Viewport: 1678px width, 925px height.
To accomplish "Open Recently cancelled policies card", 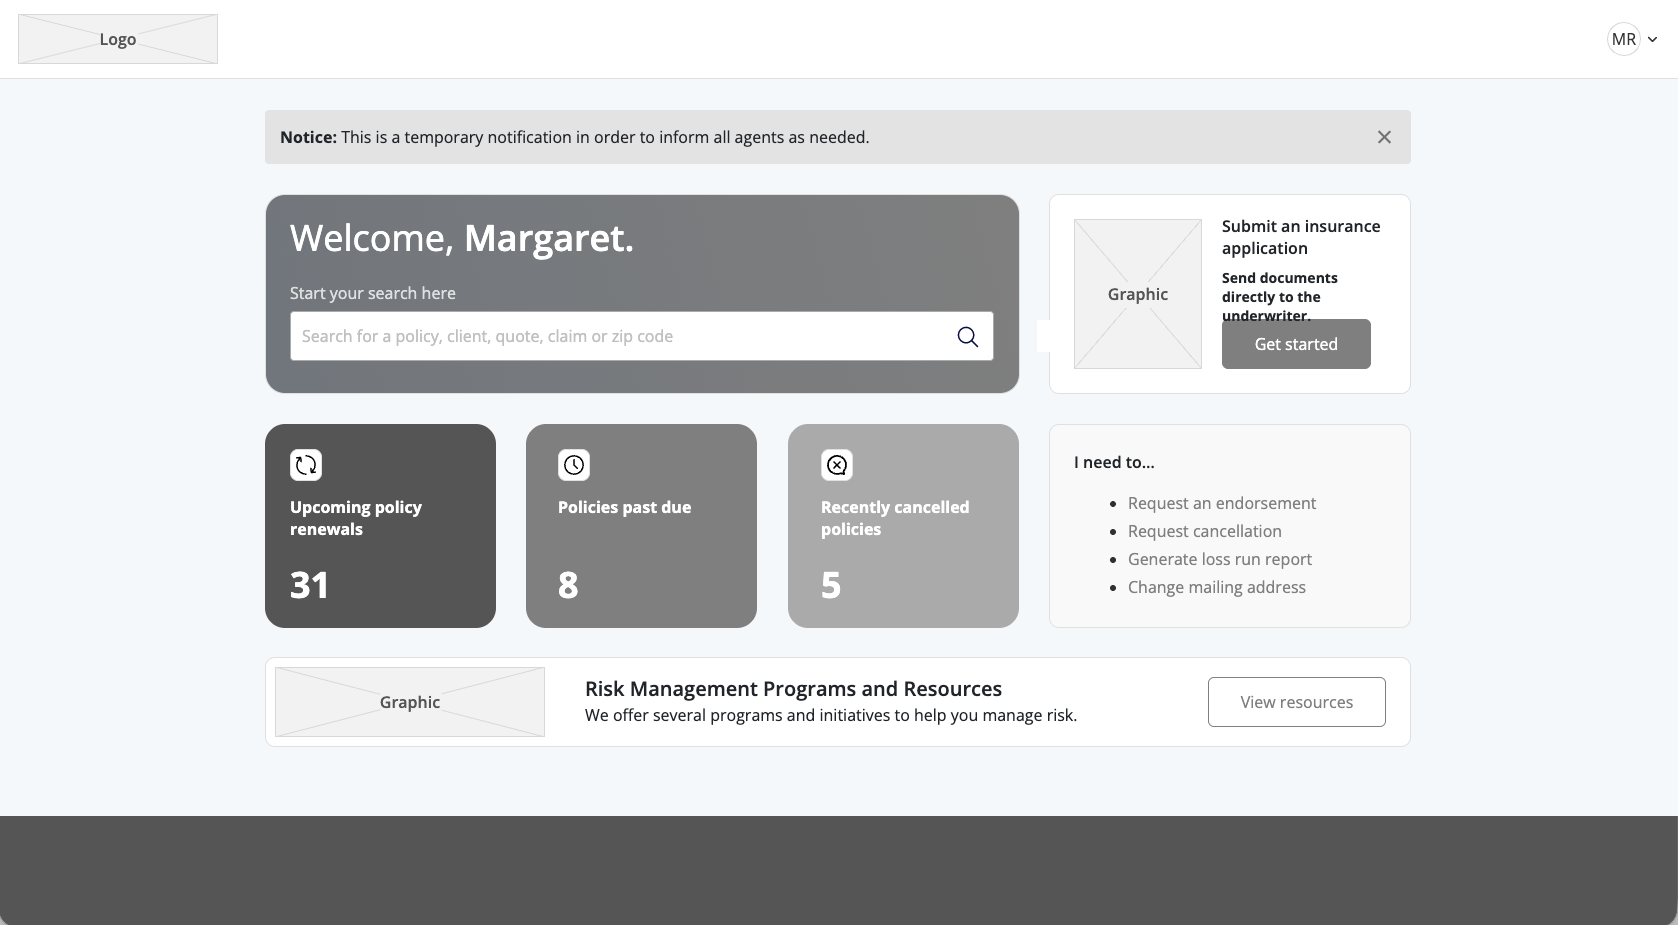I will (903, 526).
